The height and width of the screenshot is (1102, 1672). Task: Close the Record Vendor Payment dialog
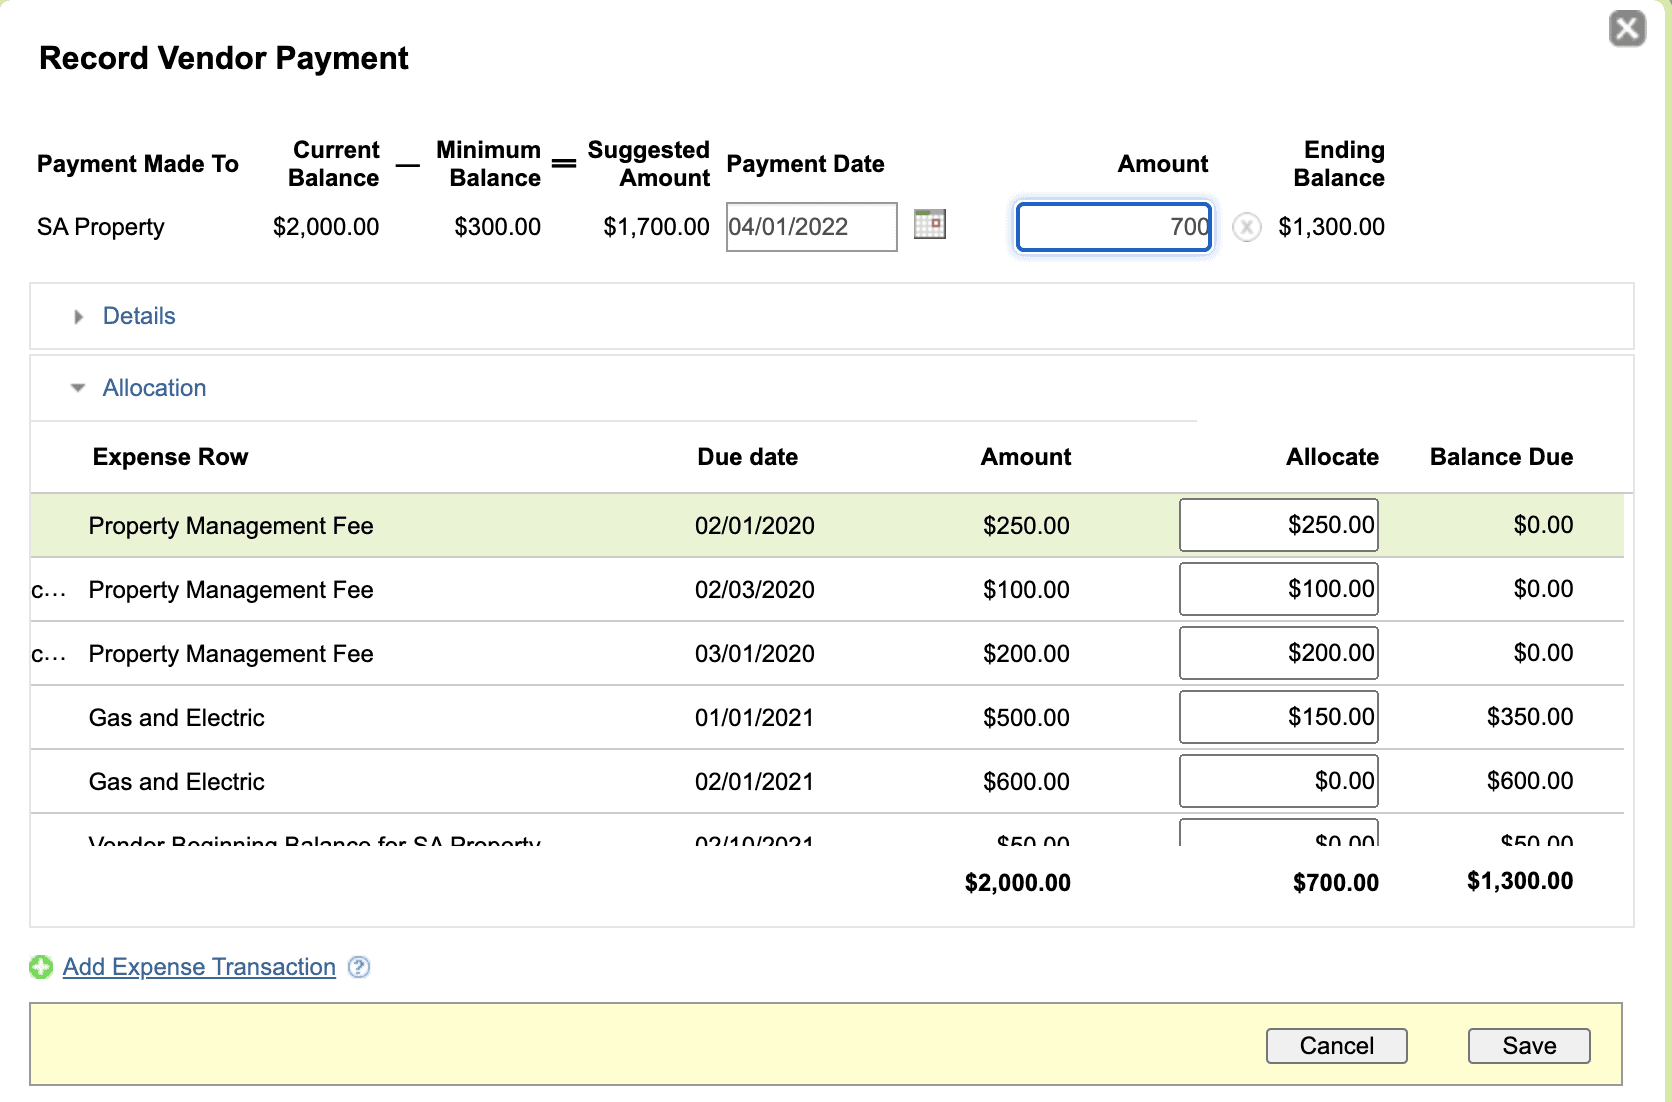[1627, 29]
